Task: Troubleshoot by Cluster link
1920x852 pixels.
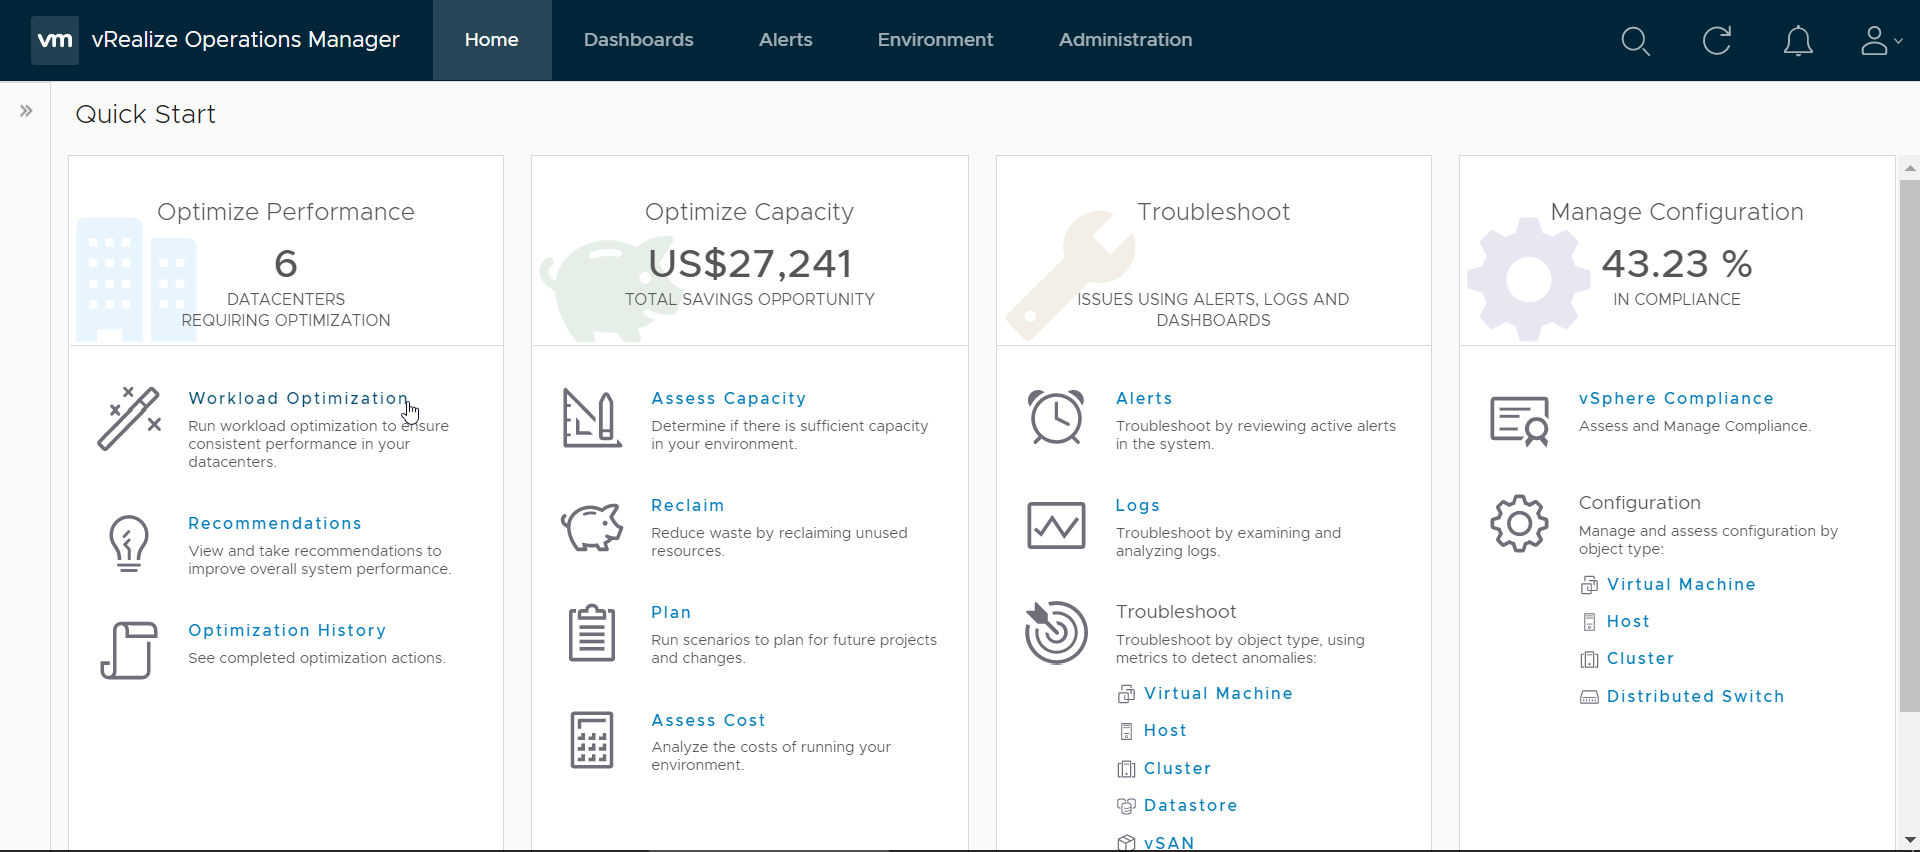Action: click(x=1178, y=768)
